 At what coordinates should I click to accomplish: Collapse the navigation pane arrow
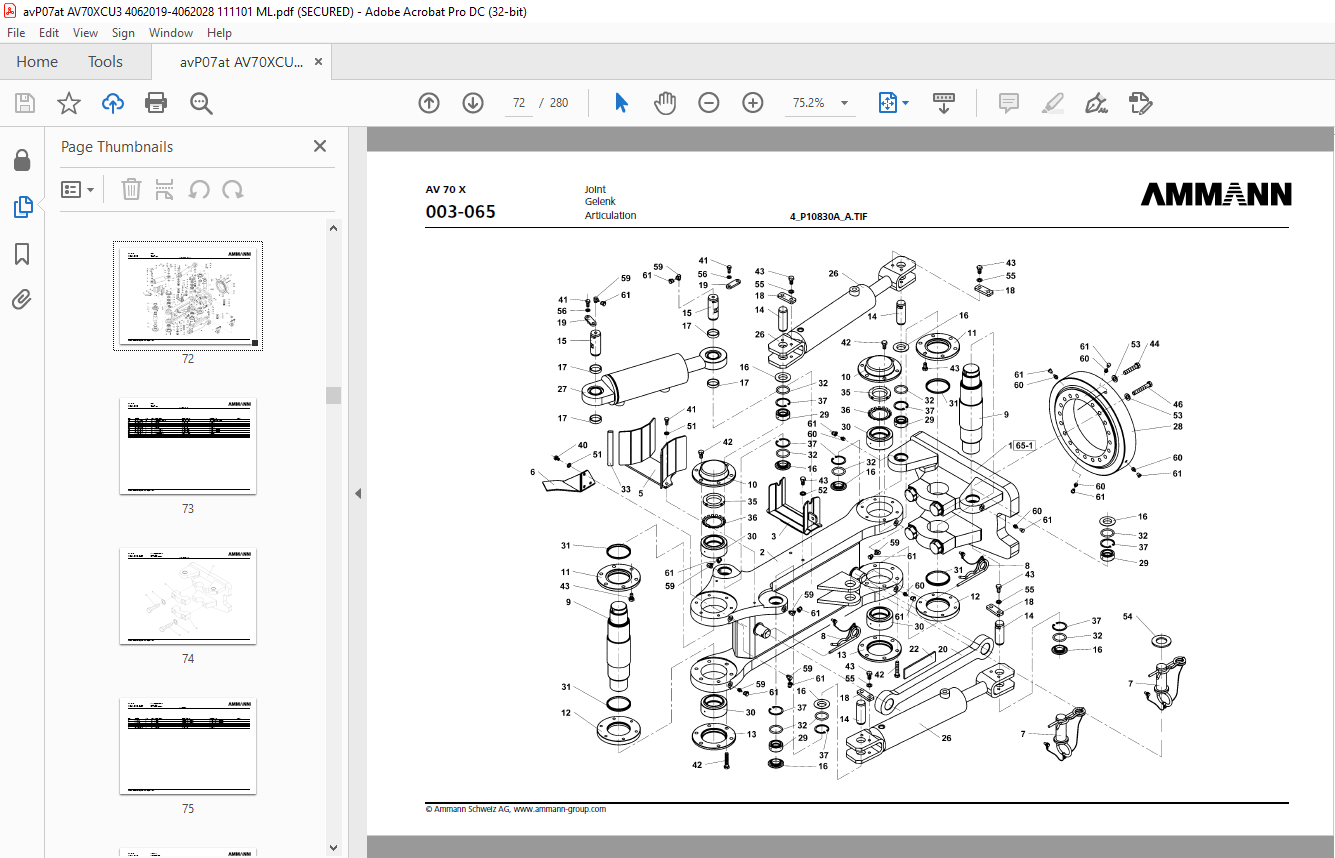(358, 493)
